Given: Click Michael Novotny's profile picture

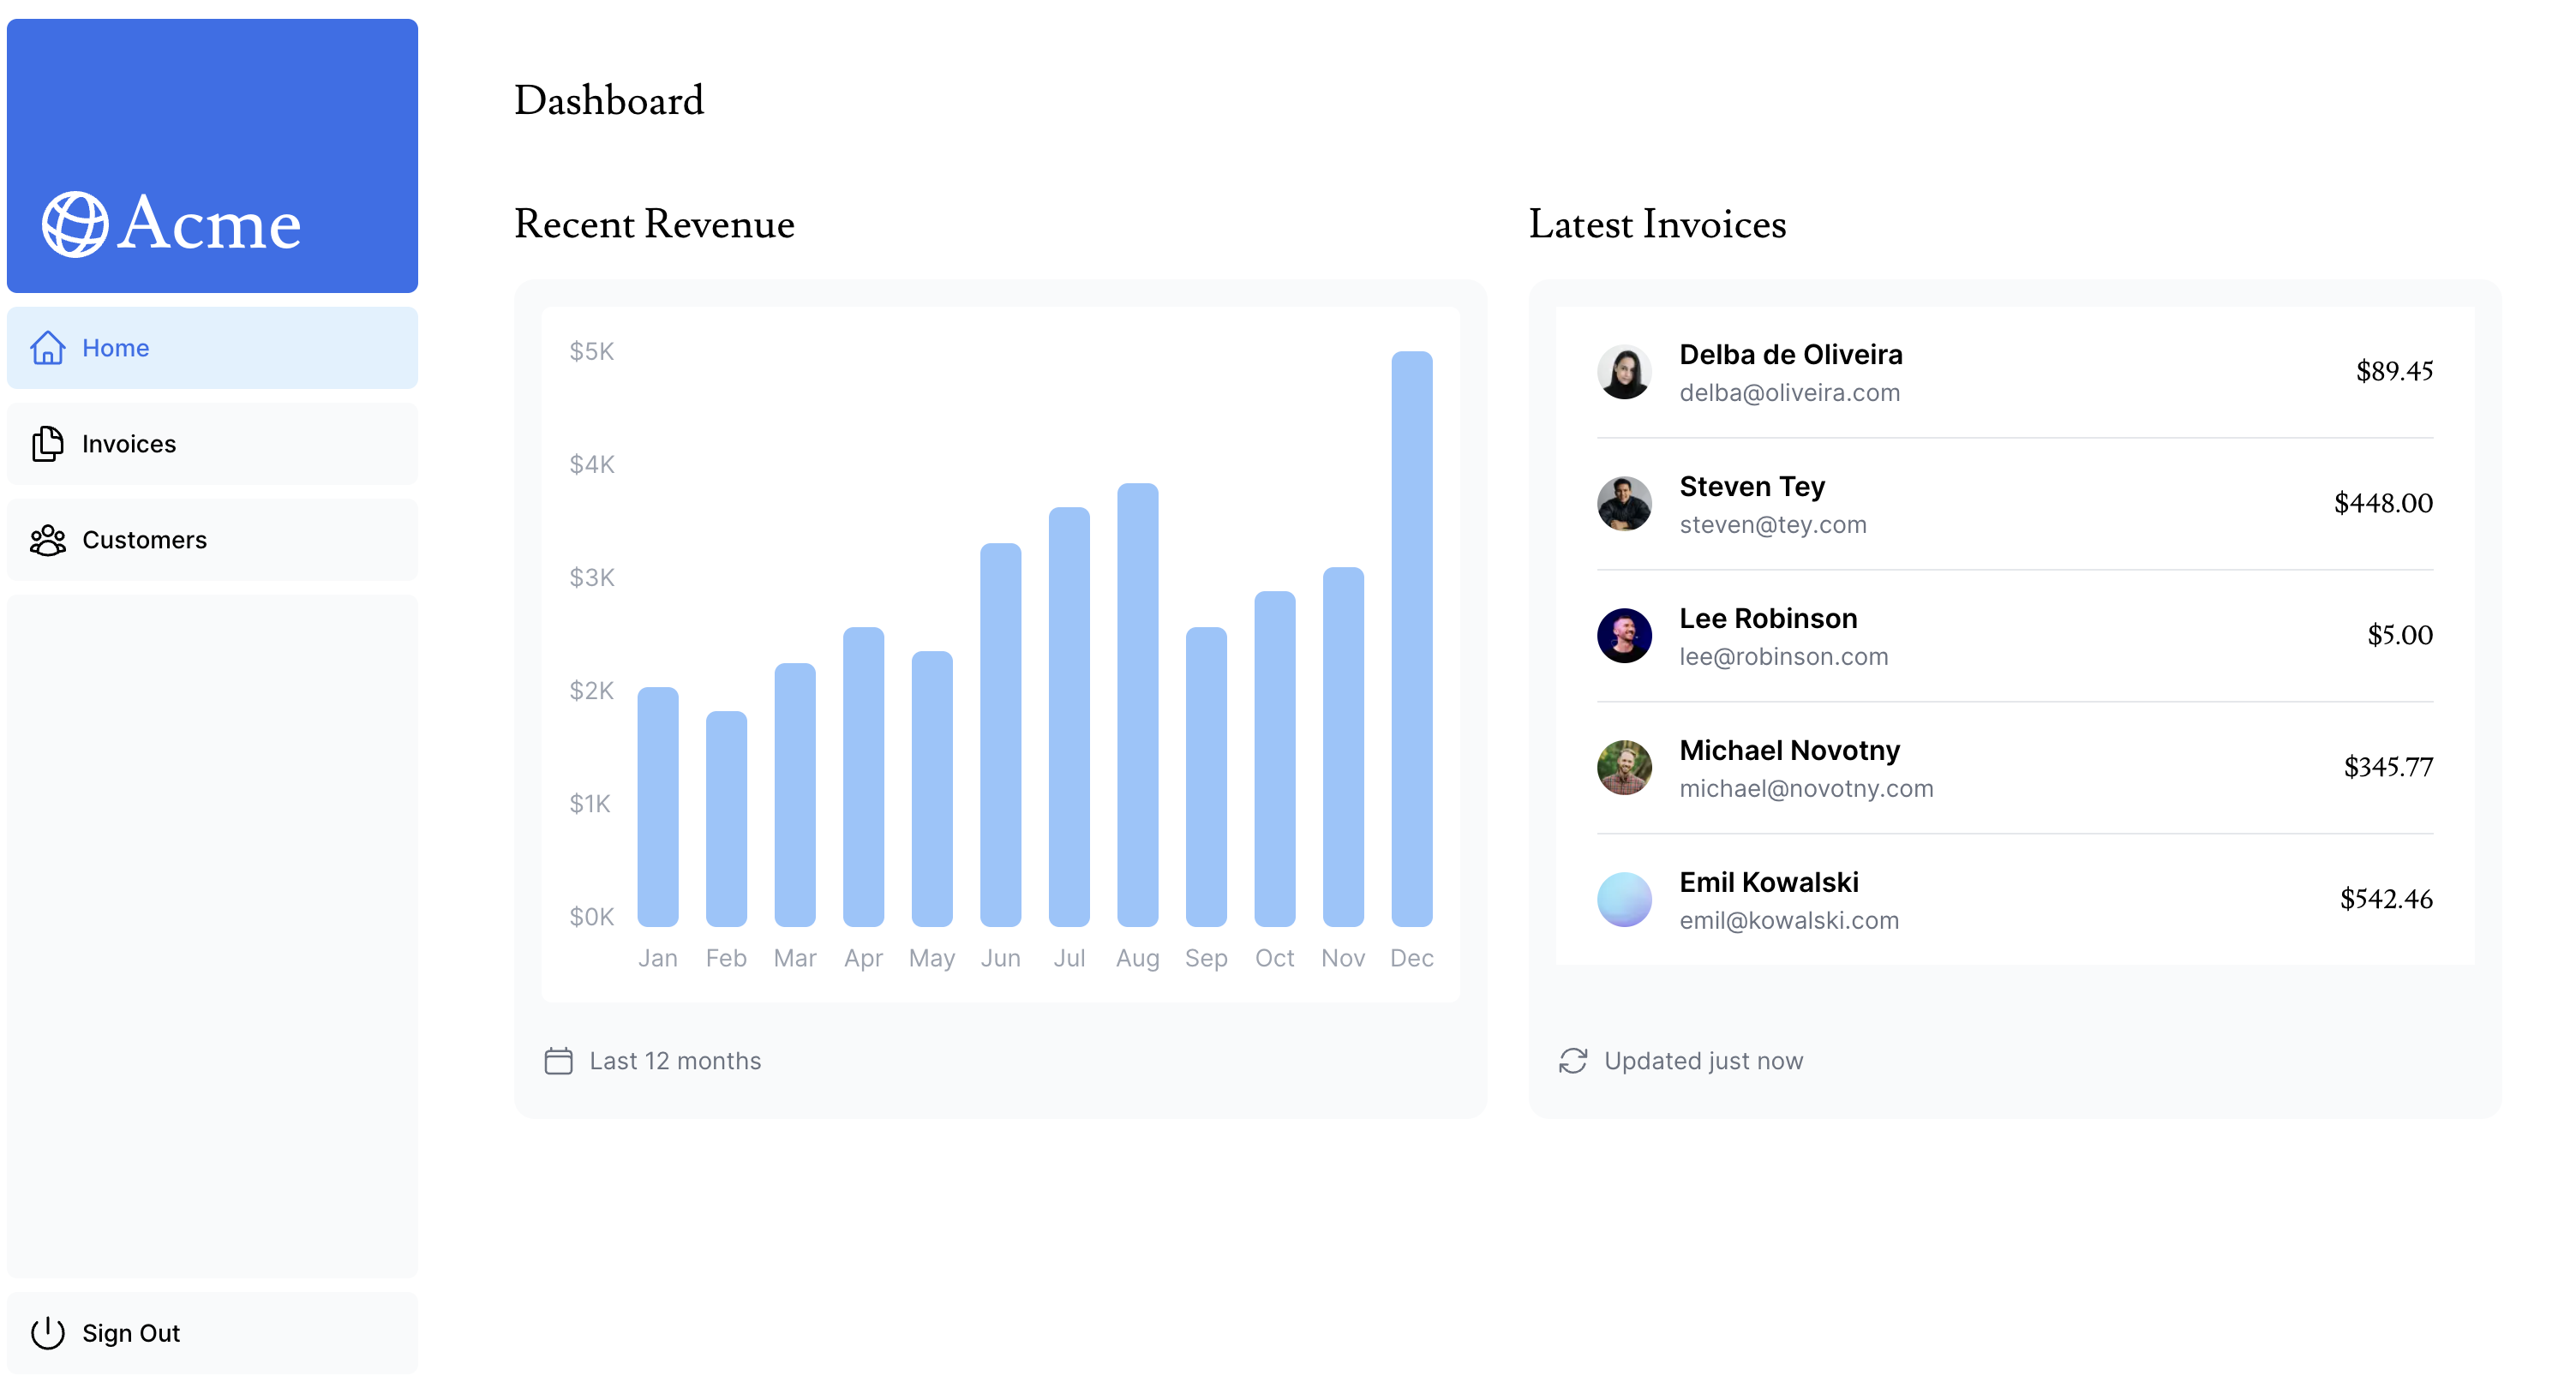Looking at the screenshot, I should pyautogui.click(x=1624, y=768).
